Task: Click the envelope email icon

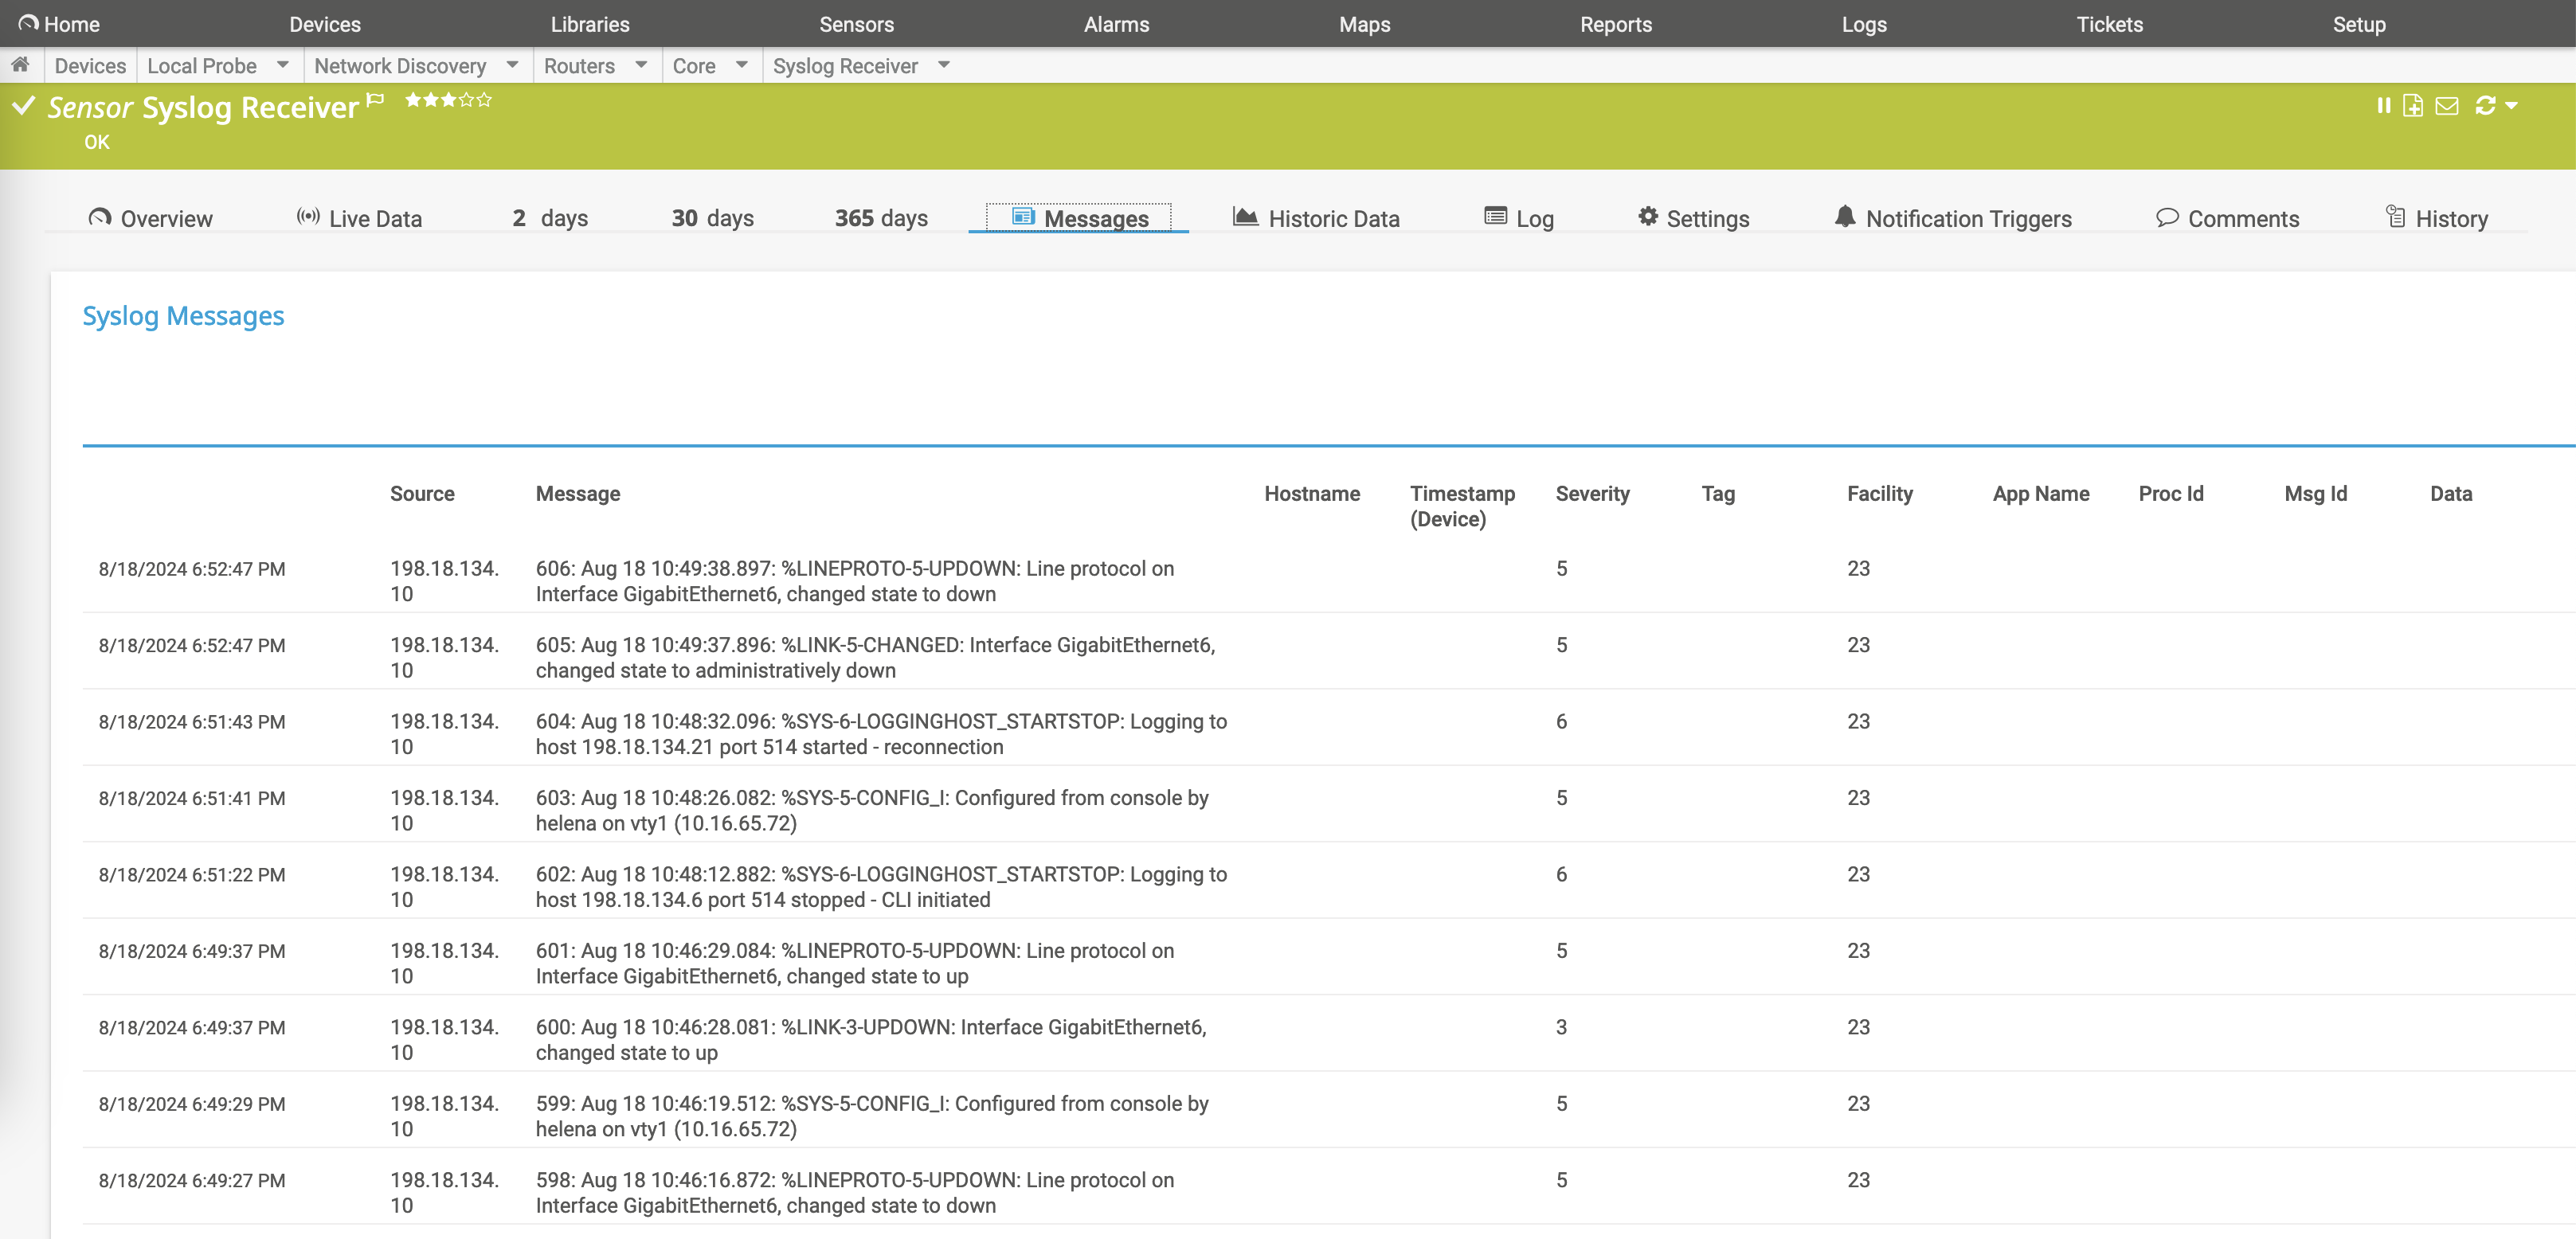Action: 2446,106
